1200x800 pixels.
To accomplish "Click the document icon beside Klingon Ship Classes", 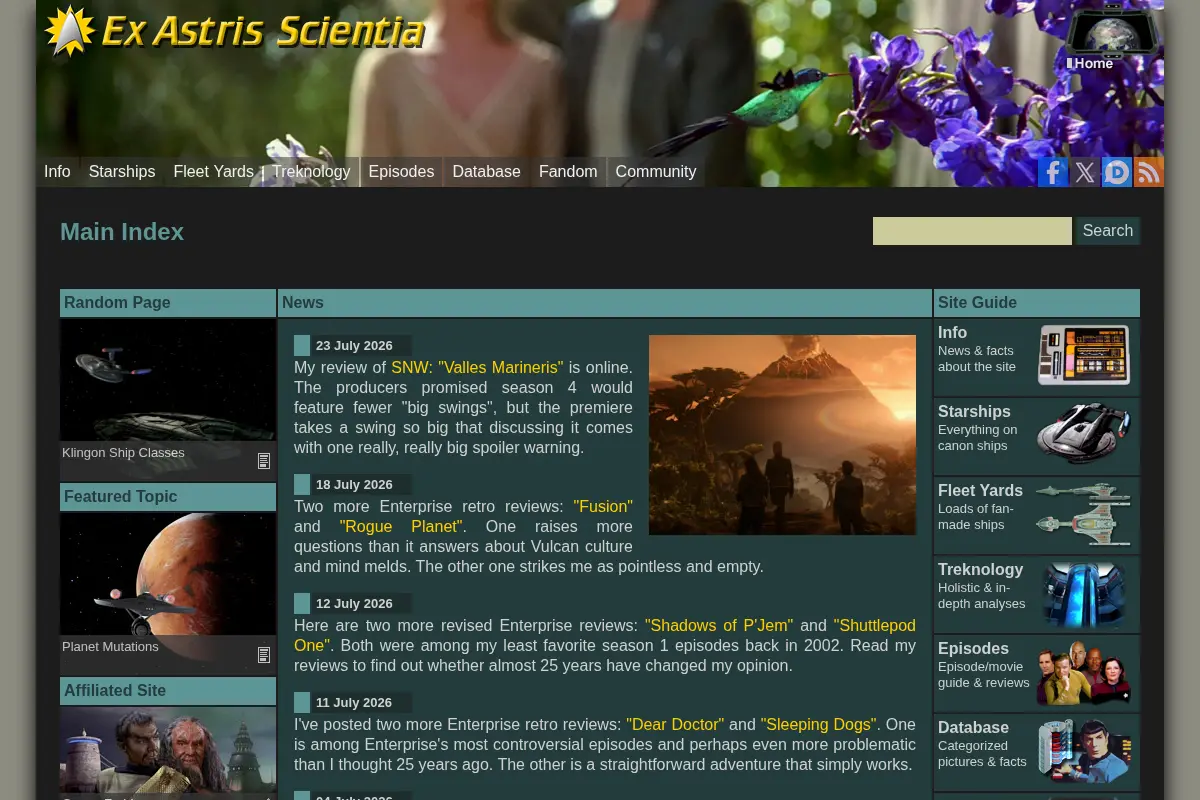I will pos(264,461).
